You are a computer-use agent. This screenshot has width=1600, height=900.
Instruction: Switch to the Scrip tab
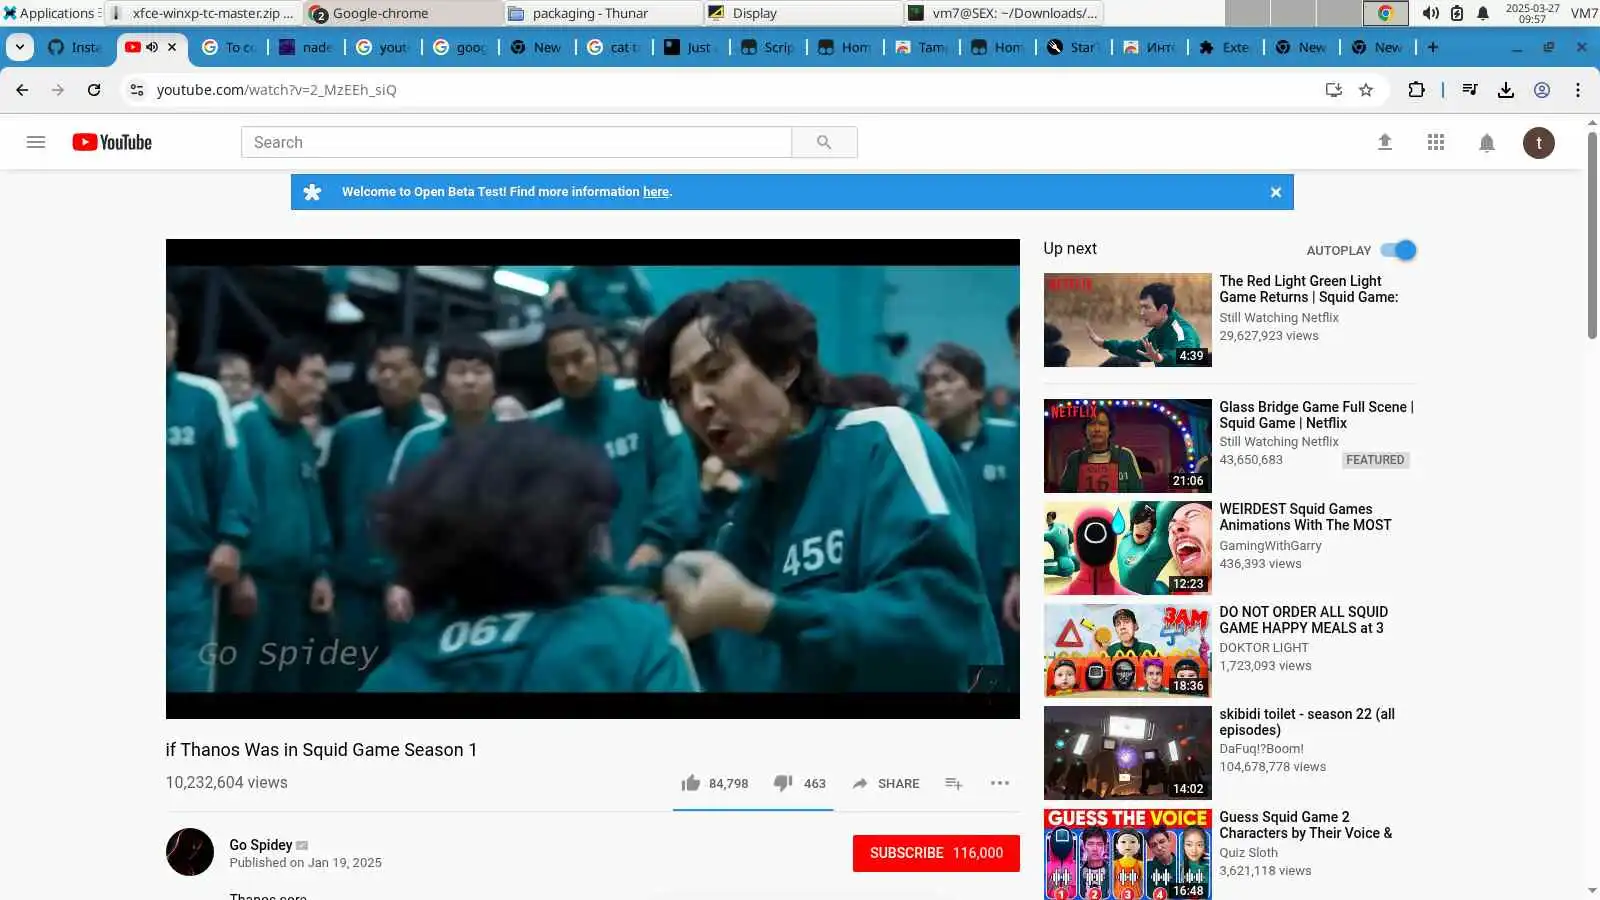click(x=768, y=47)
